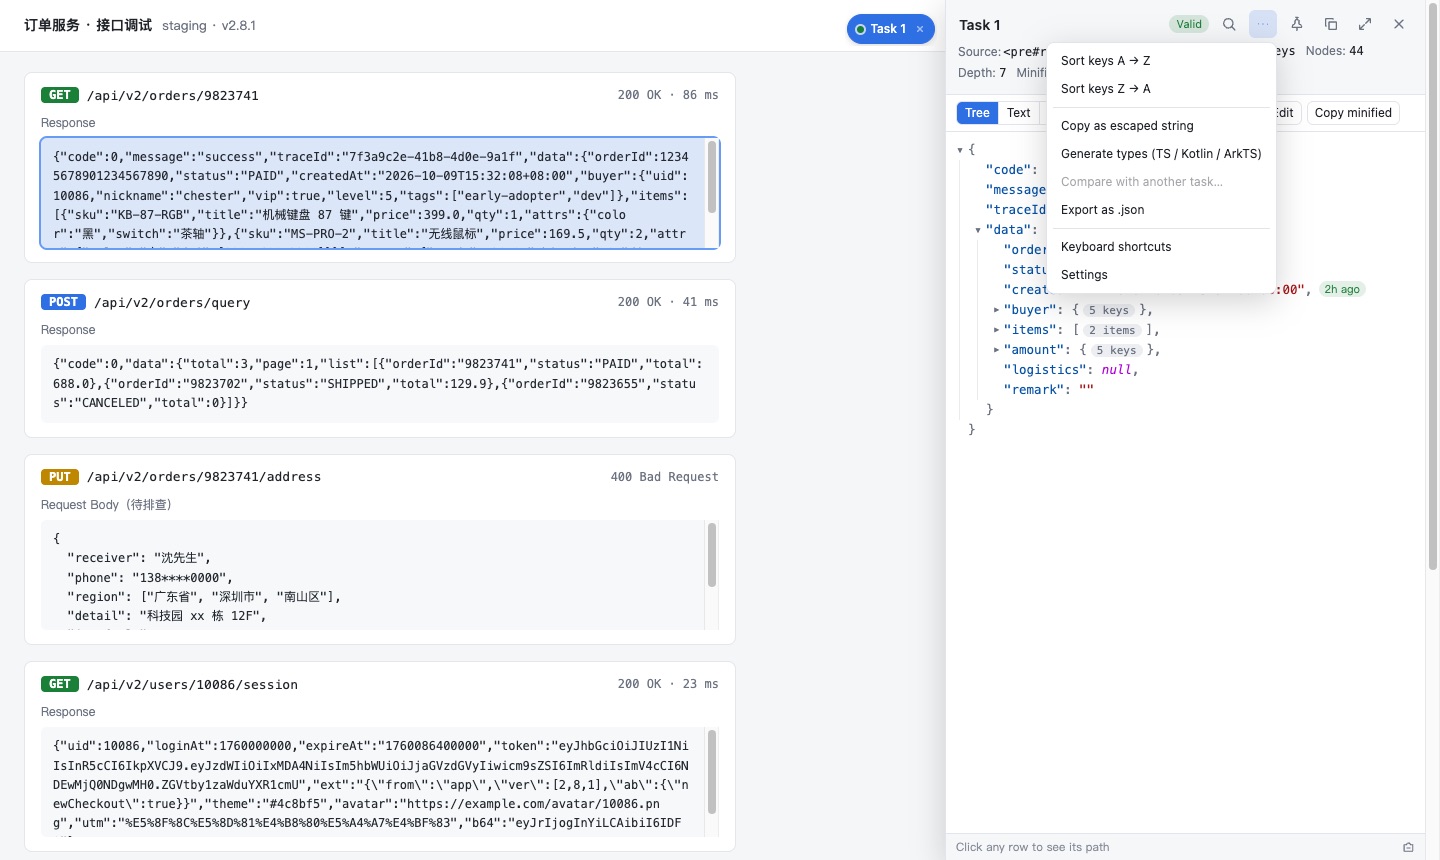Click the 2h ago badge
This screenshot has height=860, width=1440.
1342,290
